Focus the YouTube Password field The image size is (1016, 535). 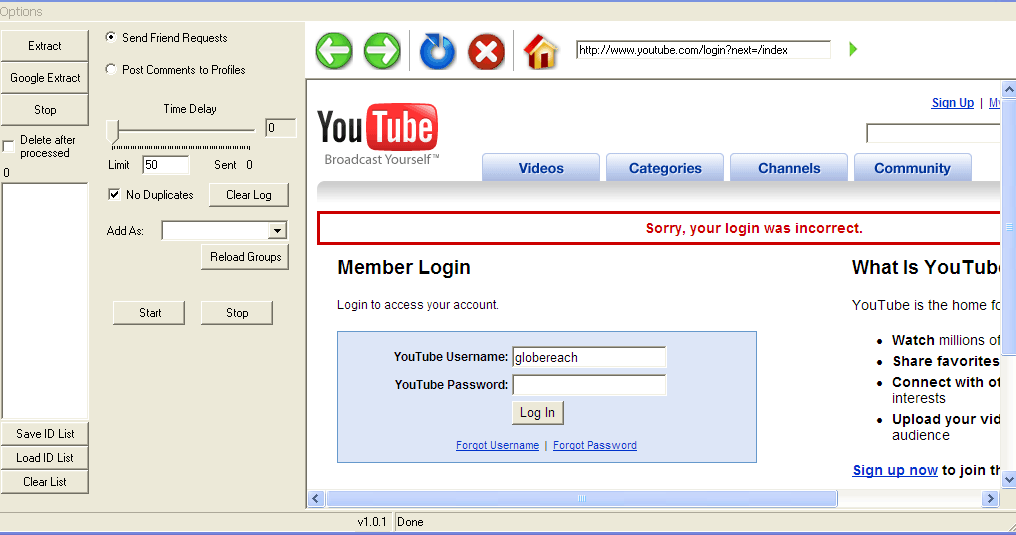point(589,385)
